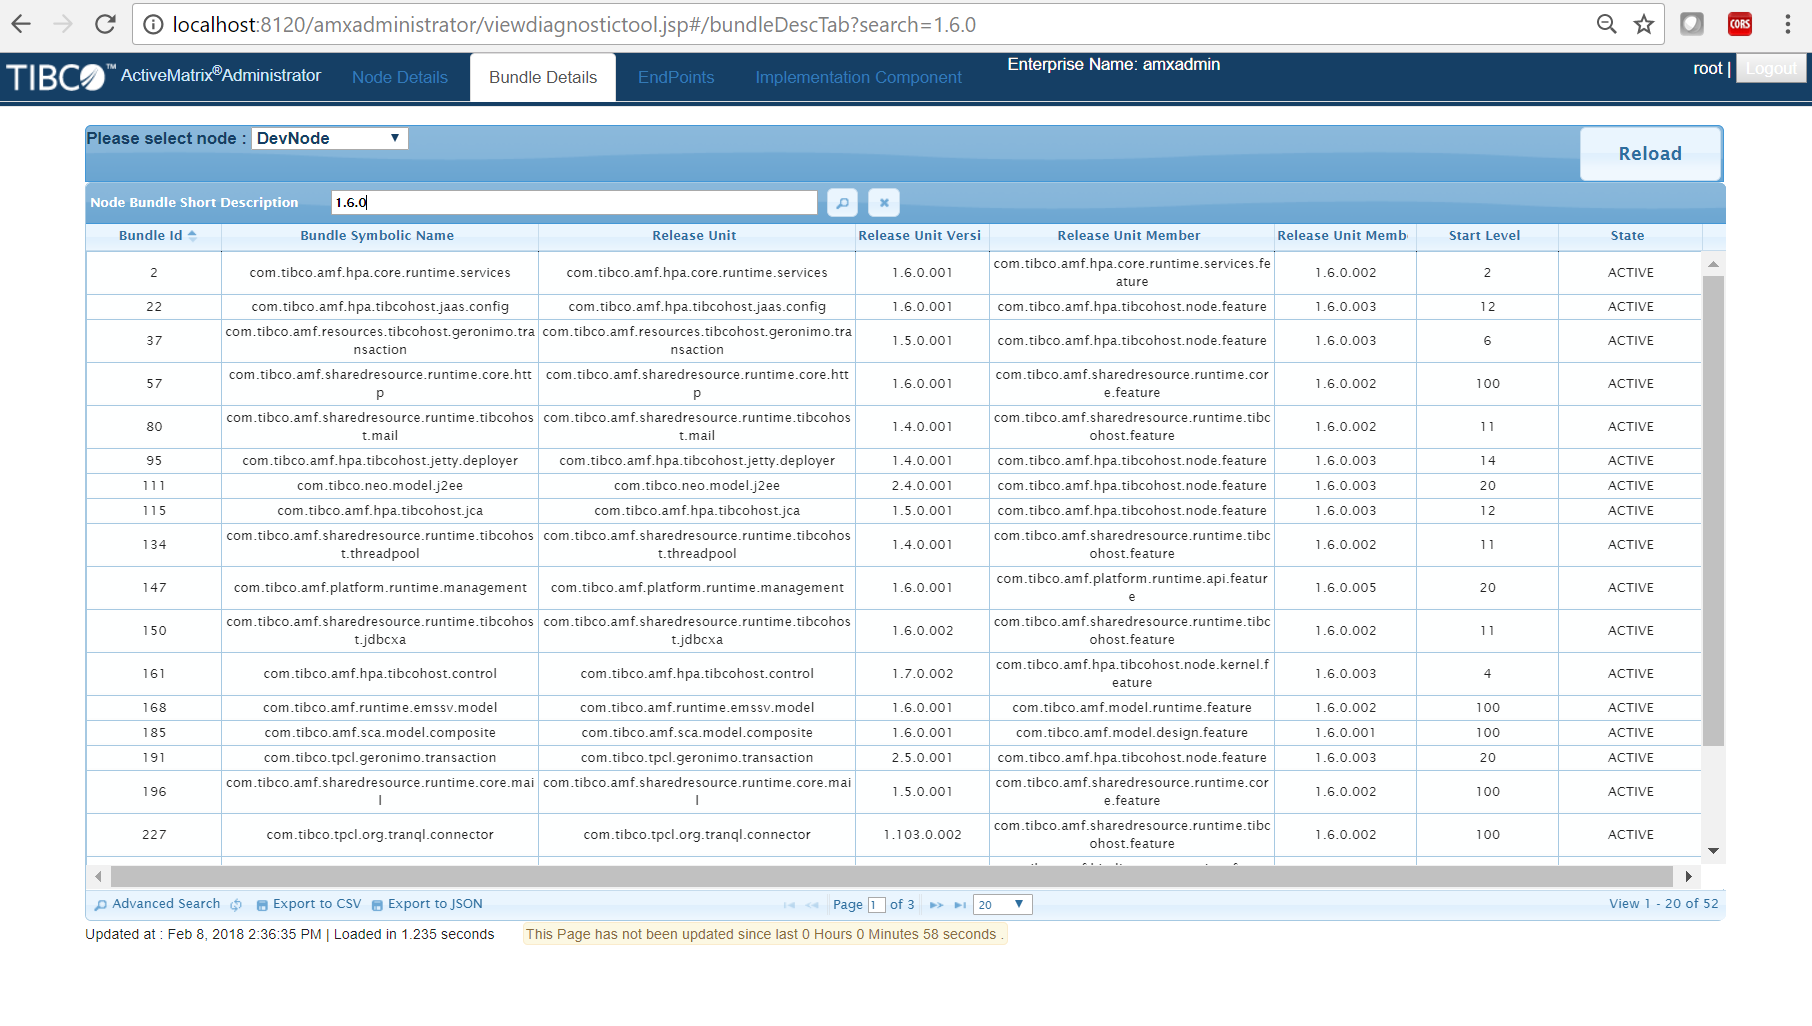The image size is (1812, 1026).
Task: Click the Reload button
Action: tap(1650, 154)
